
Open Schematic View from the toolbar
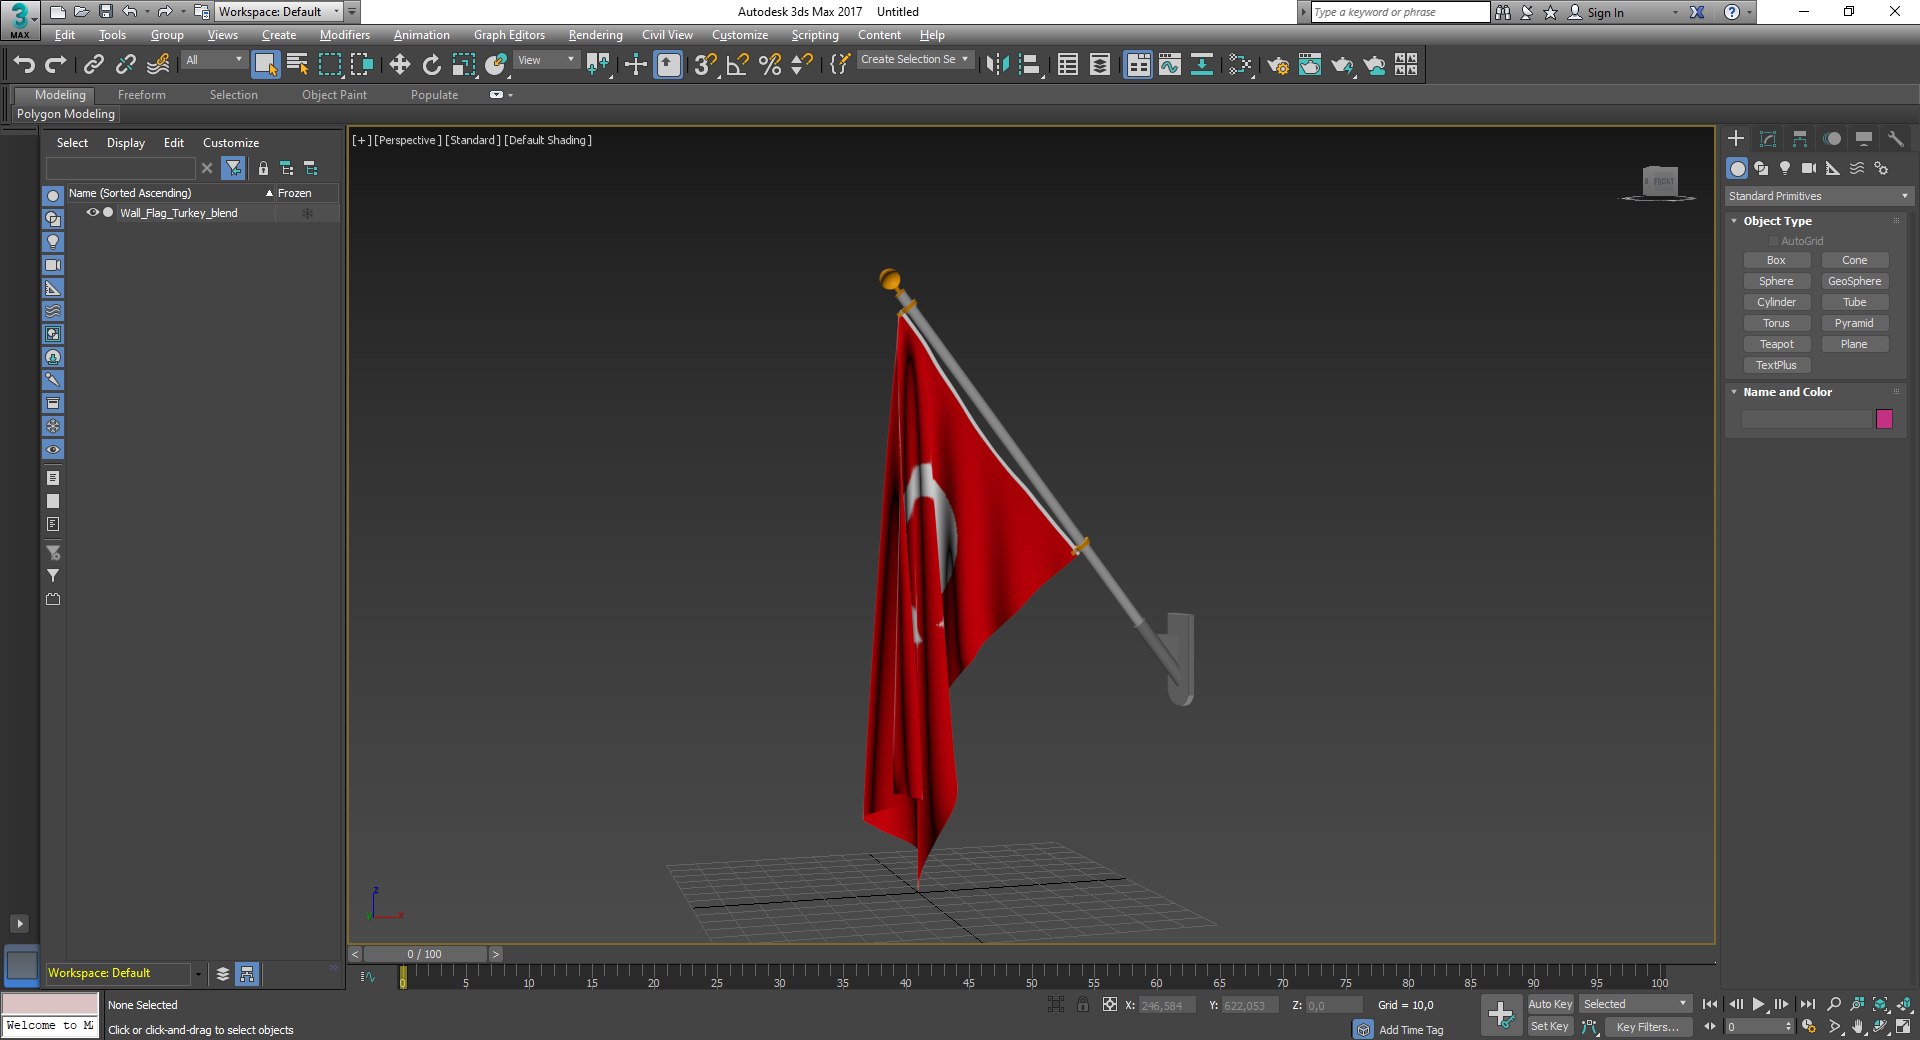click(x=1201, y=65)
